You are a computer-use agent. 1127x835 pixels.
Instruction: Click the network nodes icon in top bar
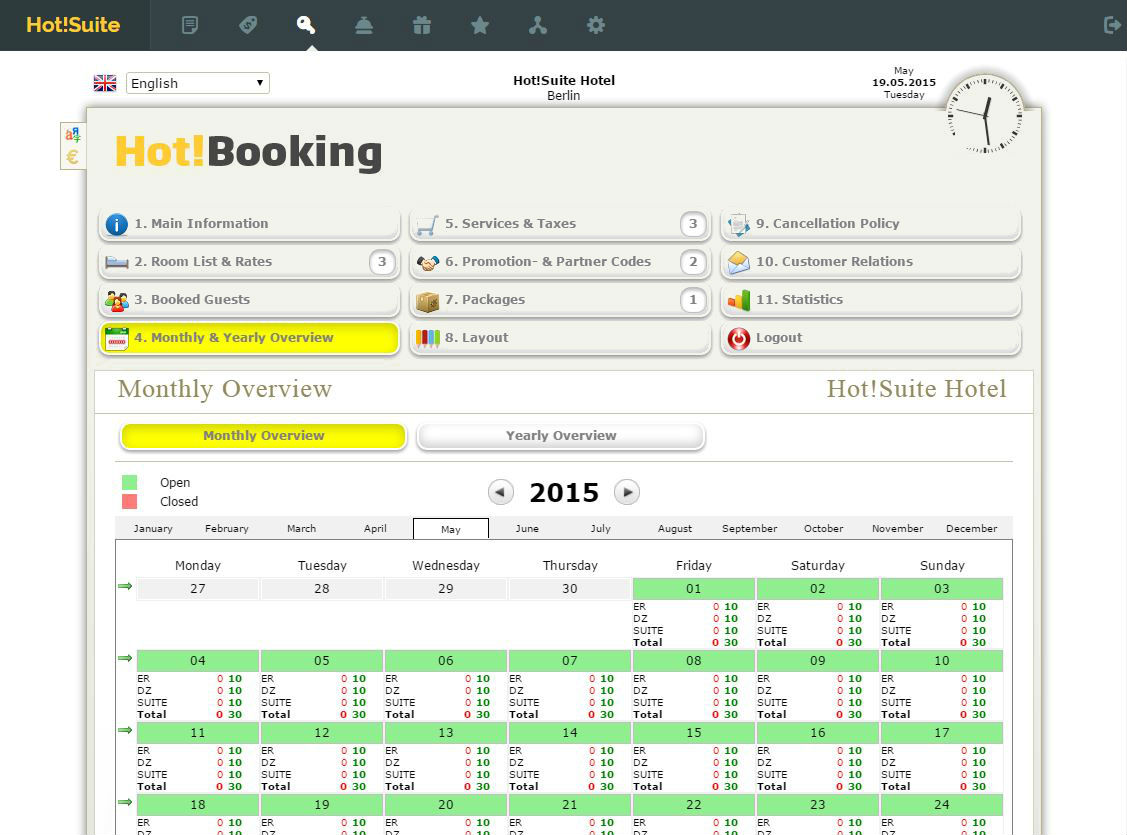538,25
